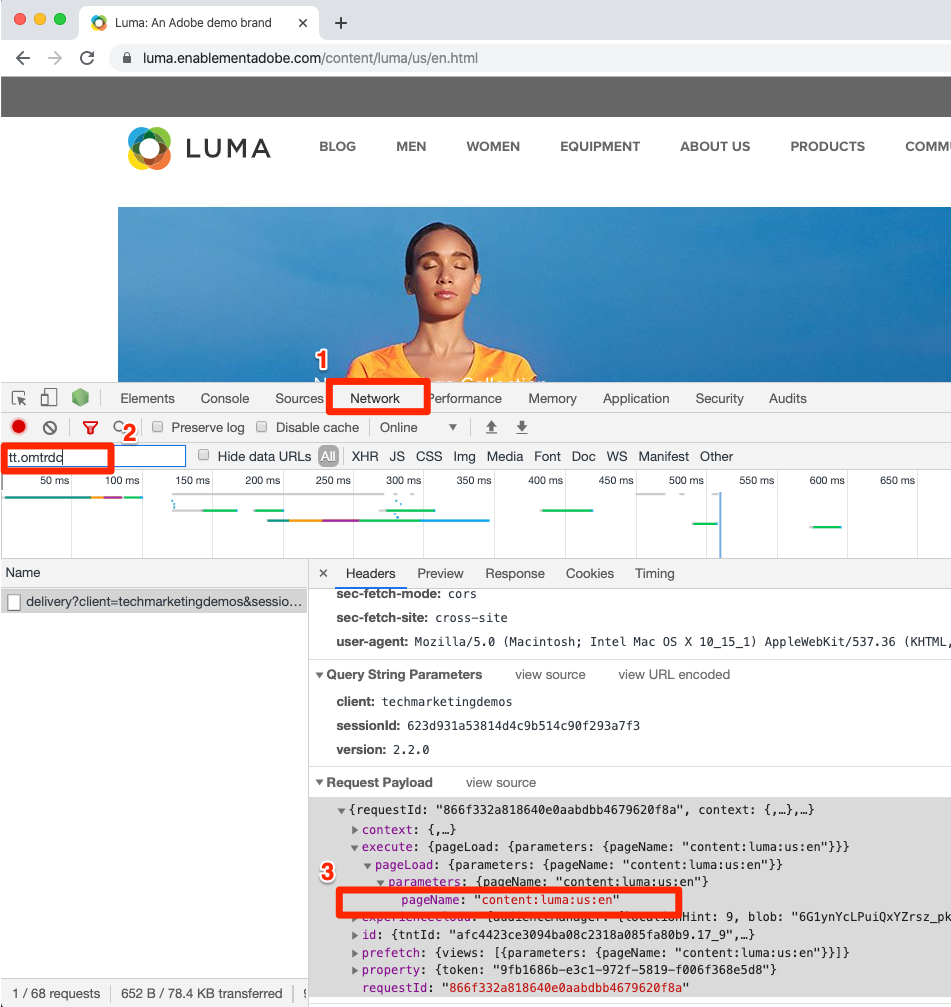Open the green hexagon extension panel
This screenshot has height=1007, width=951.
(x=80, y=398)
